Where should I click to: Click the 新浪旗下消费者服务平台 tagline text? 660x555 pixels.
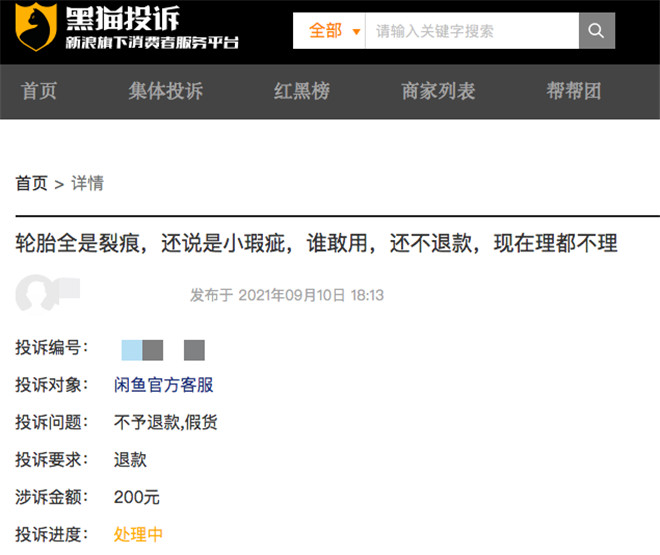tap(152, 44)
